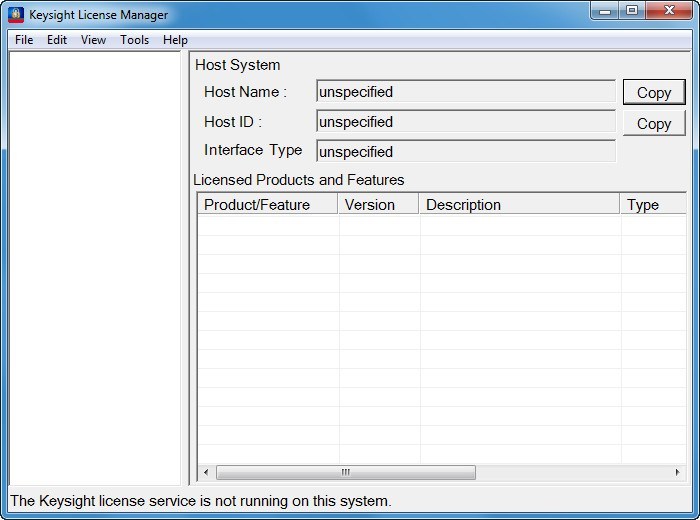Viewport: 700px width, 520px height.
Task: Open the View menu
Action: 93,40
